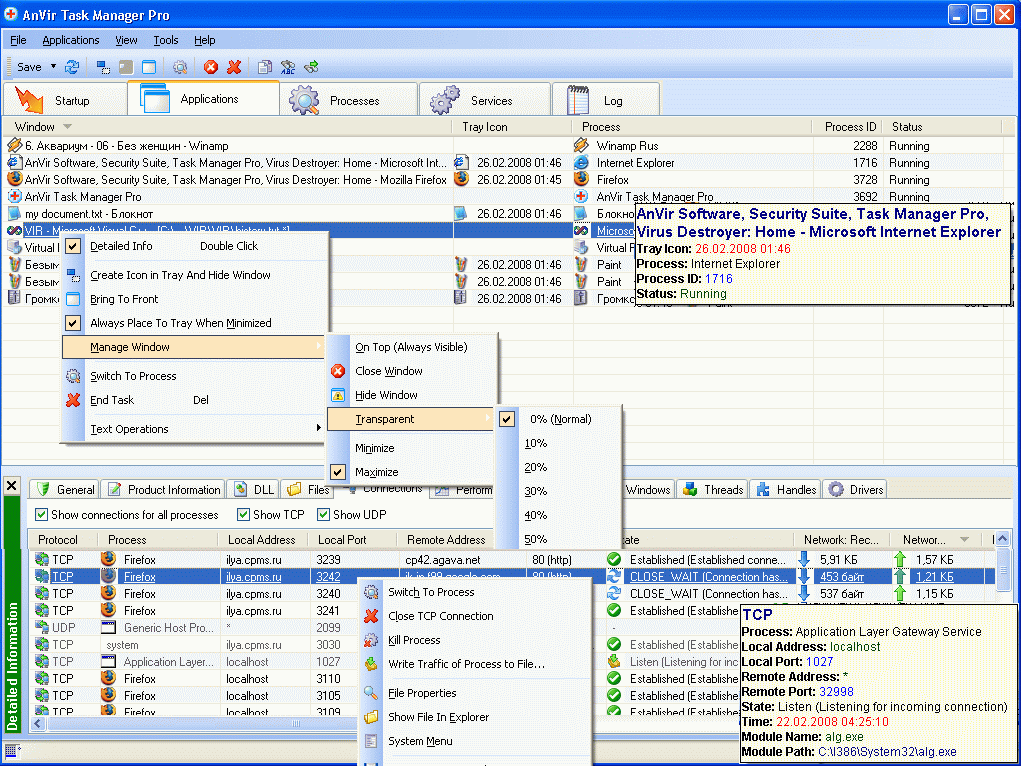Click the red cross AnVir Task Manager Pro row icon
Image resolution: width=1021 pixels, height=766 pixels.
click(14, 196)
